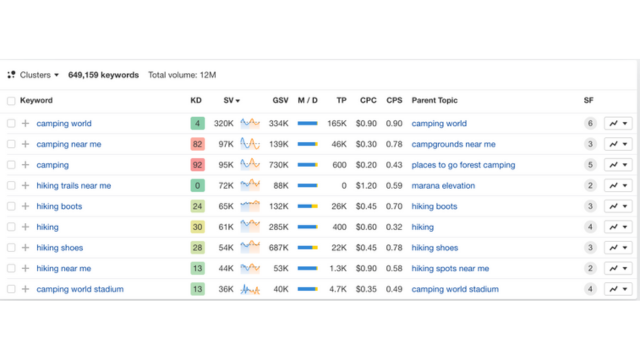Add the keyword camping via plus icon
The height and width of the screenshot is (360, 640).
click(25, 165)
